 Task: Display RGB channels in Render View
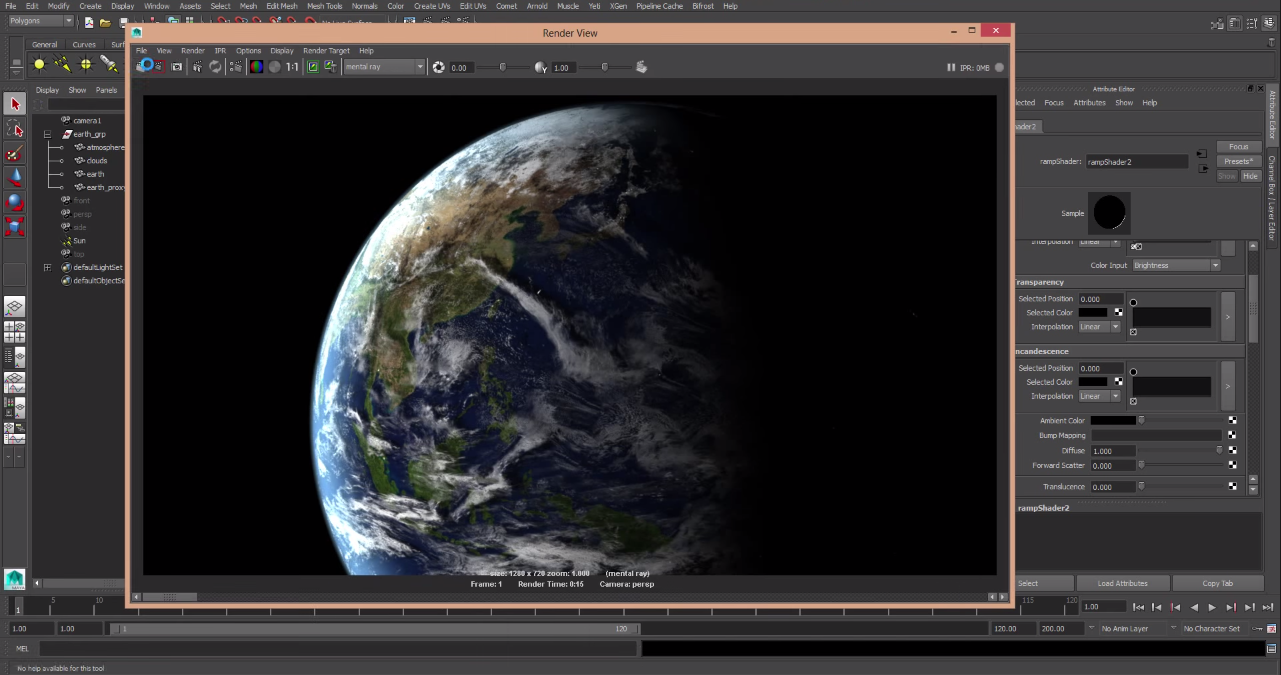[x=256, y=67]
